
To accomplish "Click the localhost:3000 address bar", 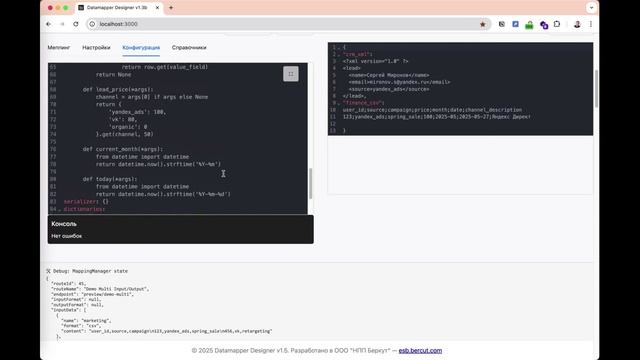I will [x=286, y=24].
